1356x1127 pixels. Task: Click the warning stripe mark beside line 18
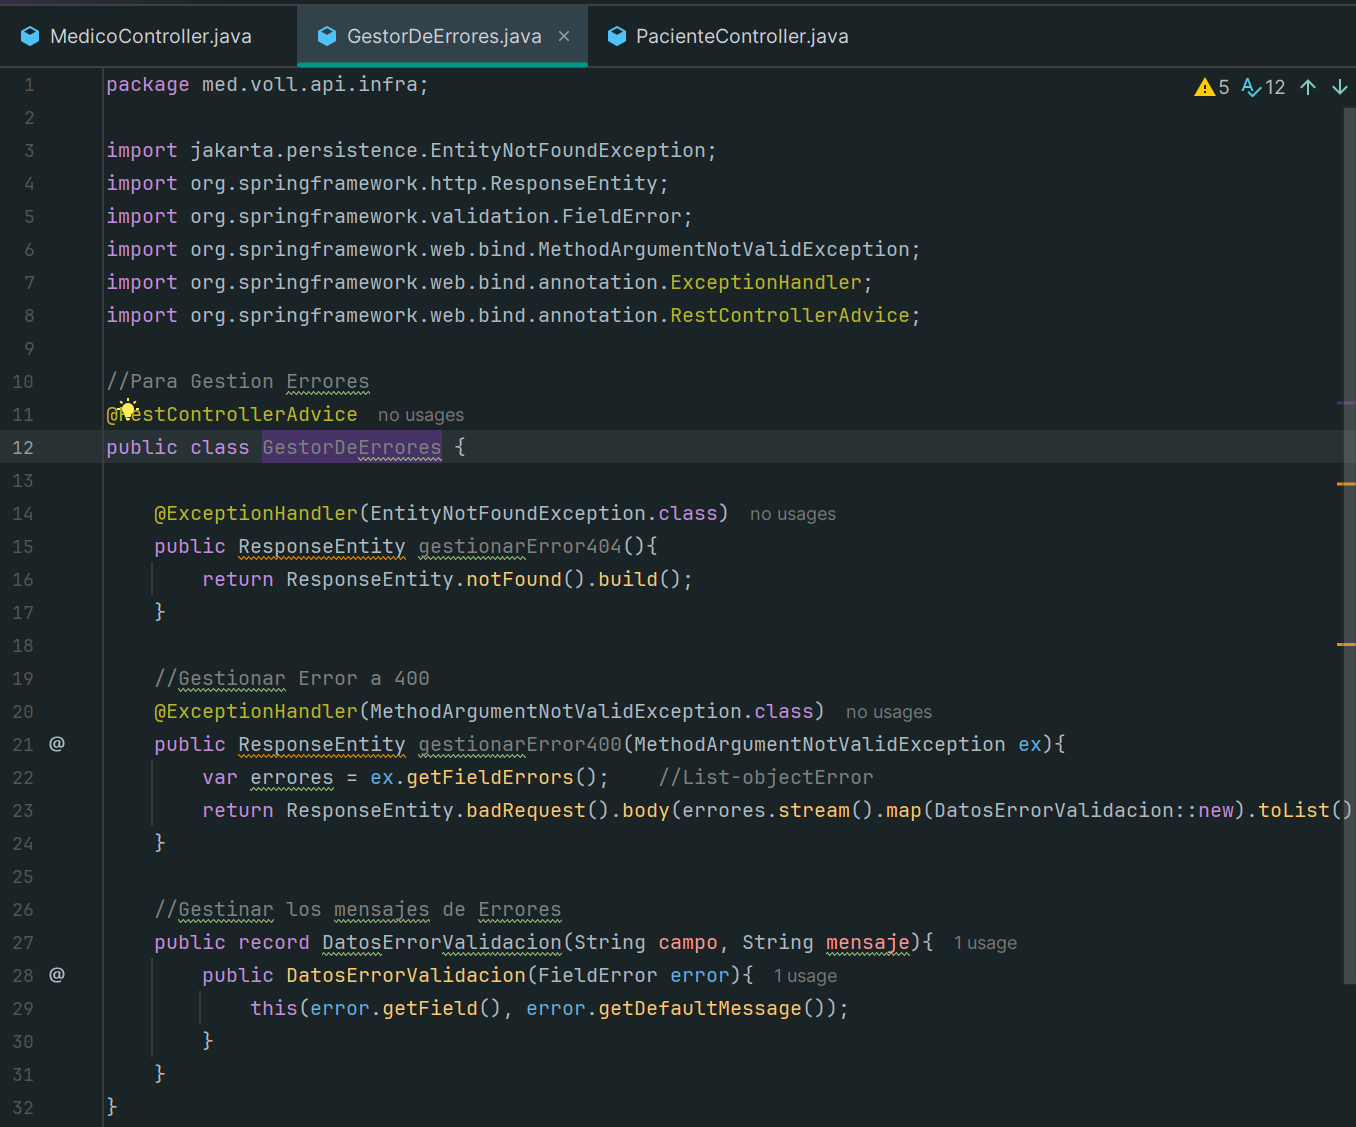click(x=1346, y=645)
